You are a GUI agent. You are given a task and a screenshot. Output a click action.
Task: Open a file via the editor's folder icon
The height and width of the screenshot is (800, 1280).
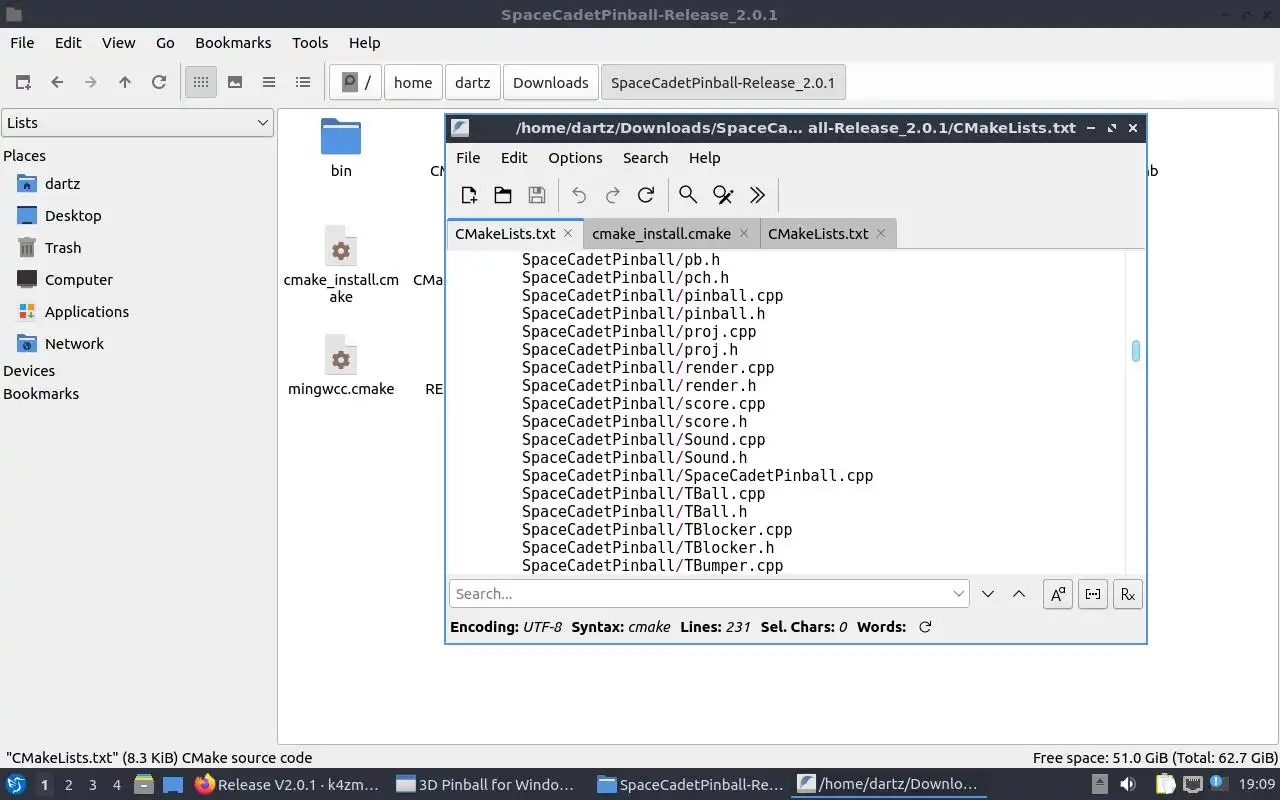point(503,195)
